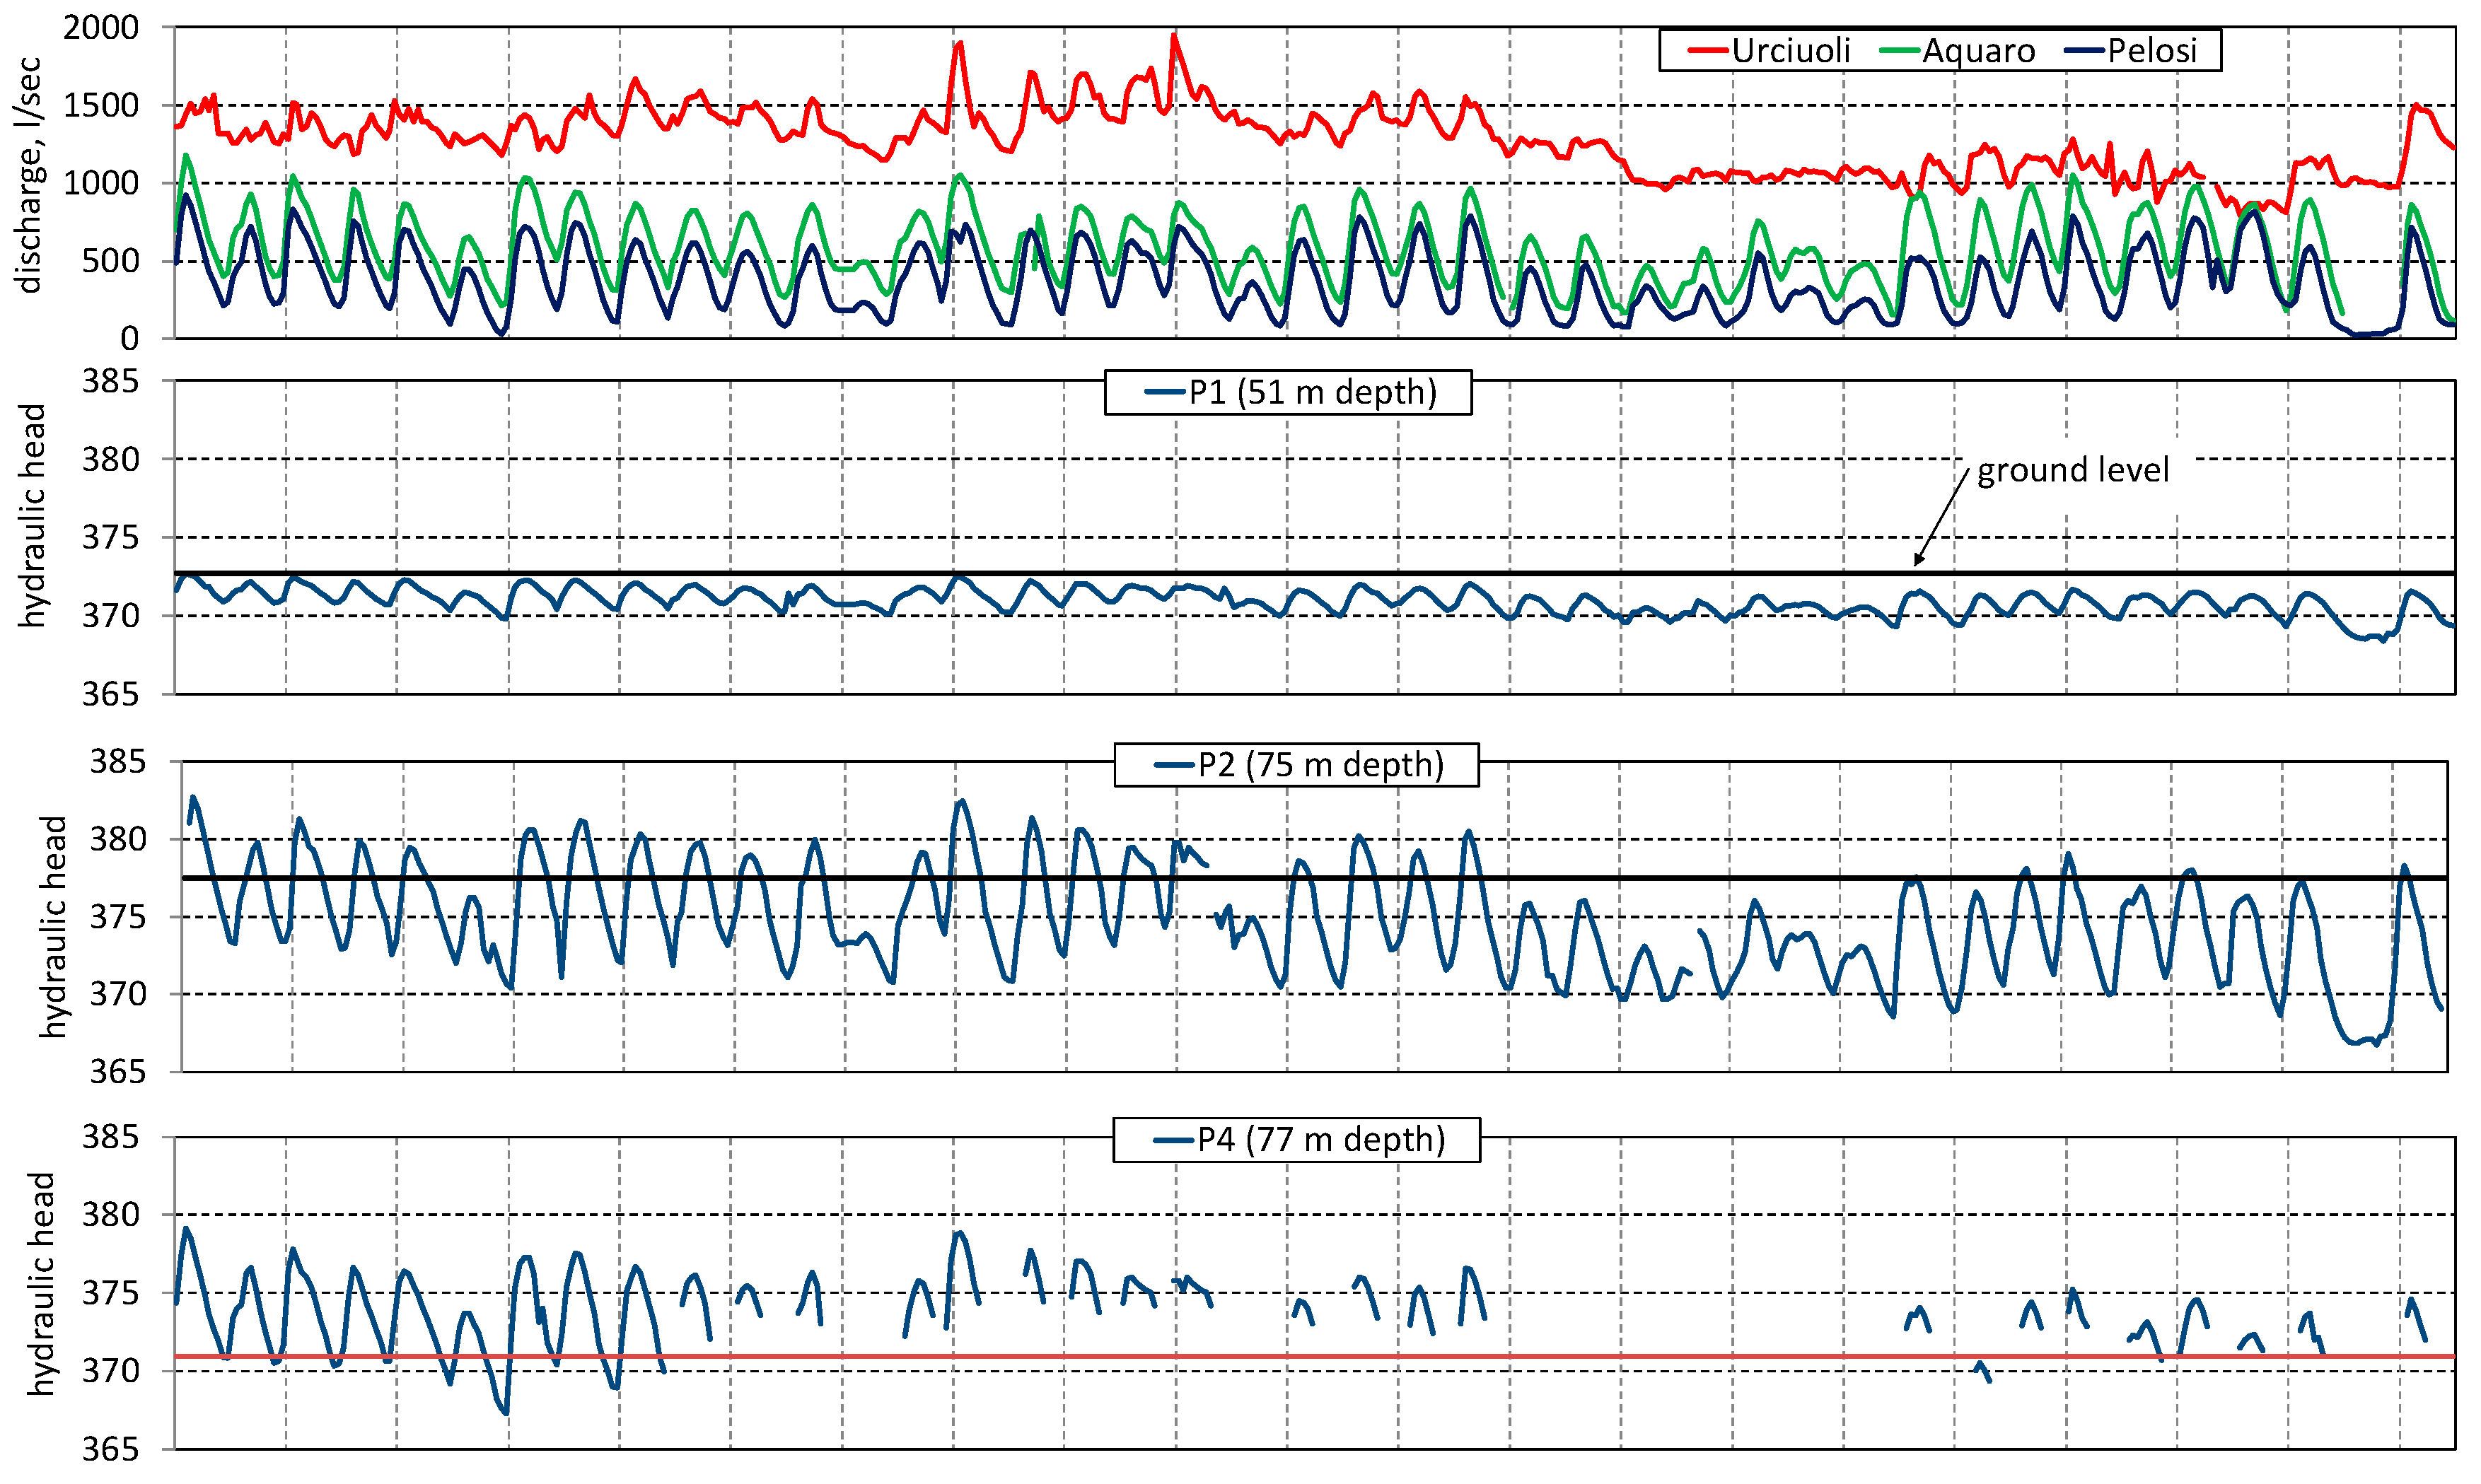Click the 385 tick on P2 chart axis

pos(117,762)
